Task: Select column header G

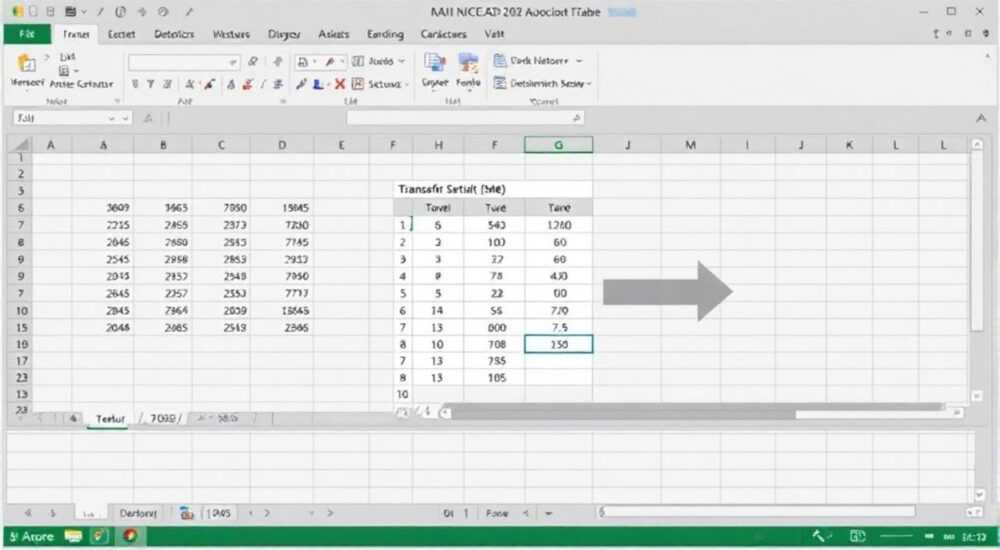Action: (x=558, y=145)
